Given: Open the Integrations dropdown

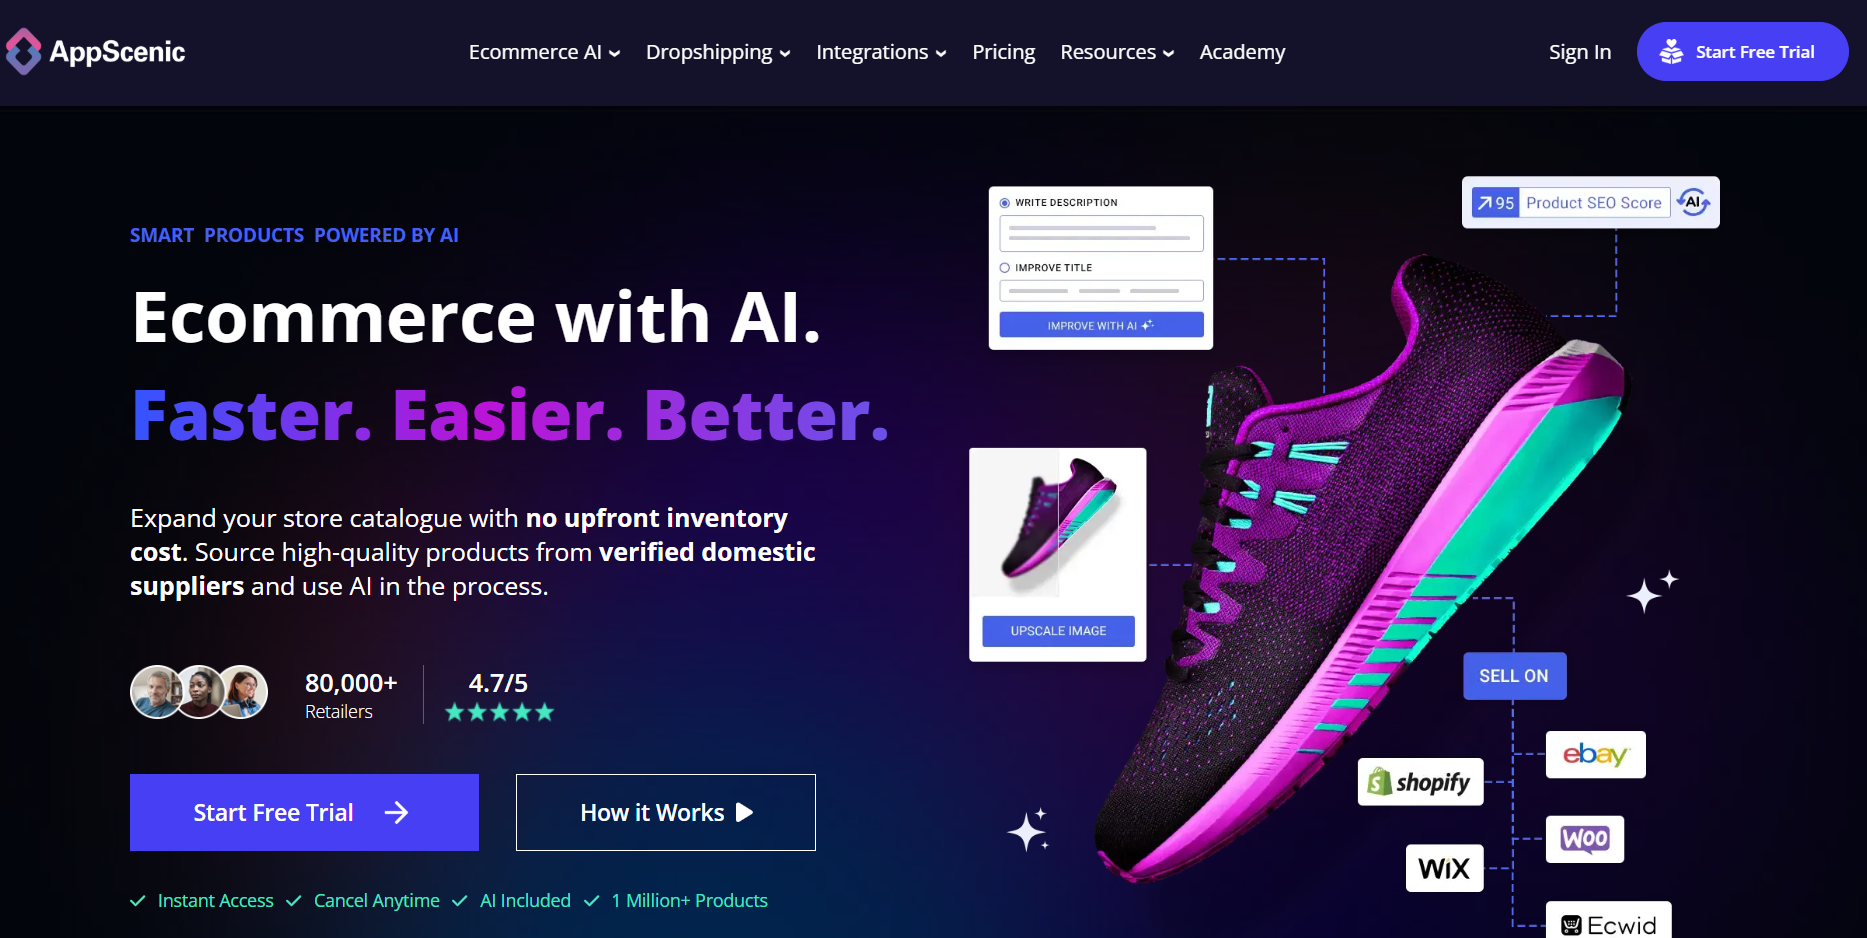Looking at the screenshot, I should click(x=881, y=52).
